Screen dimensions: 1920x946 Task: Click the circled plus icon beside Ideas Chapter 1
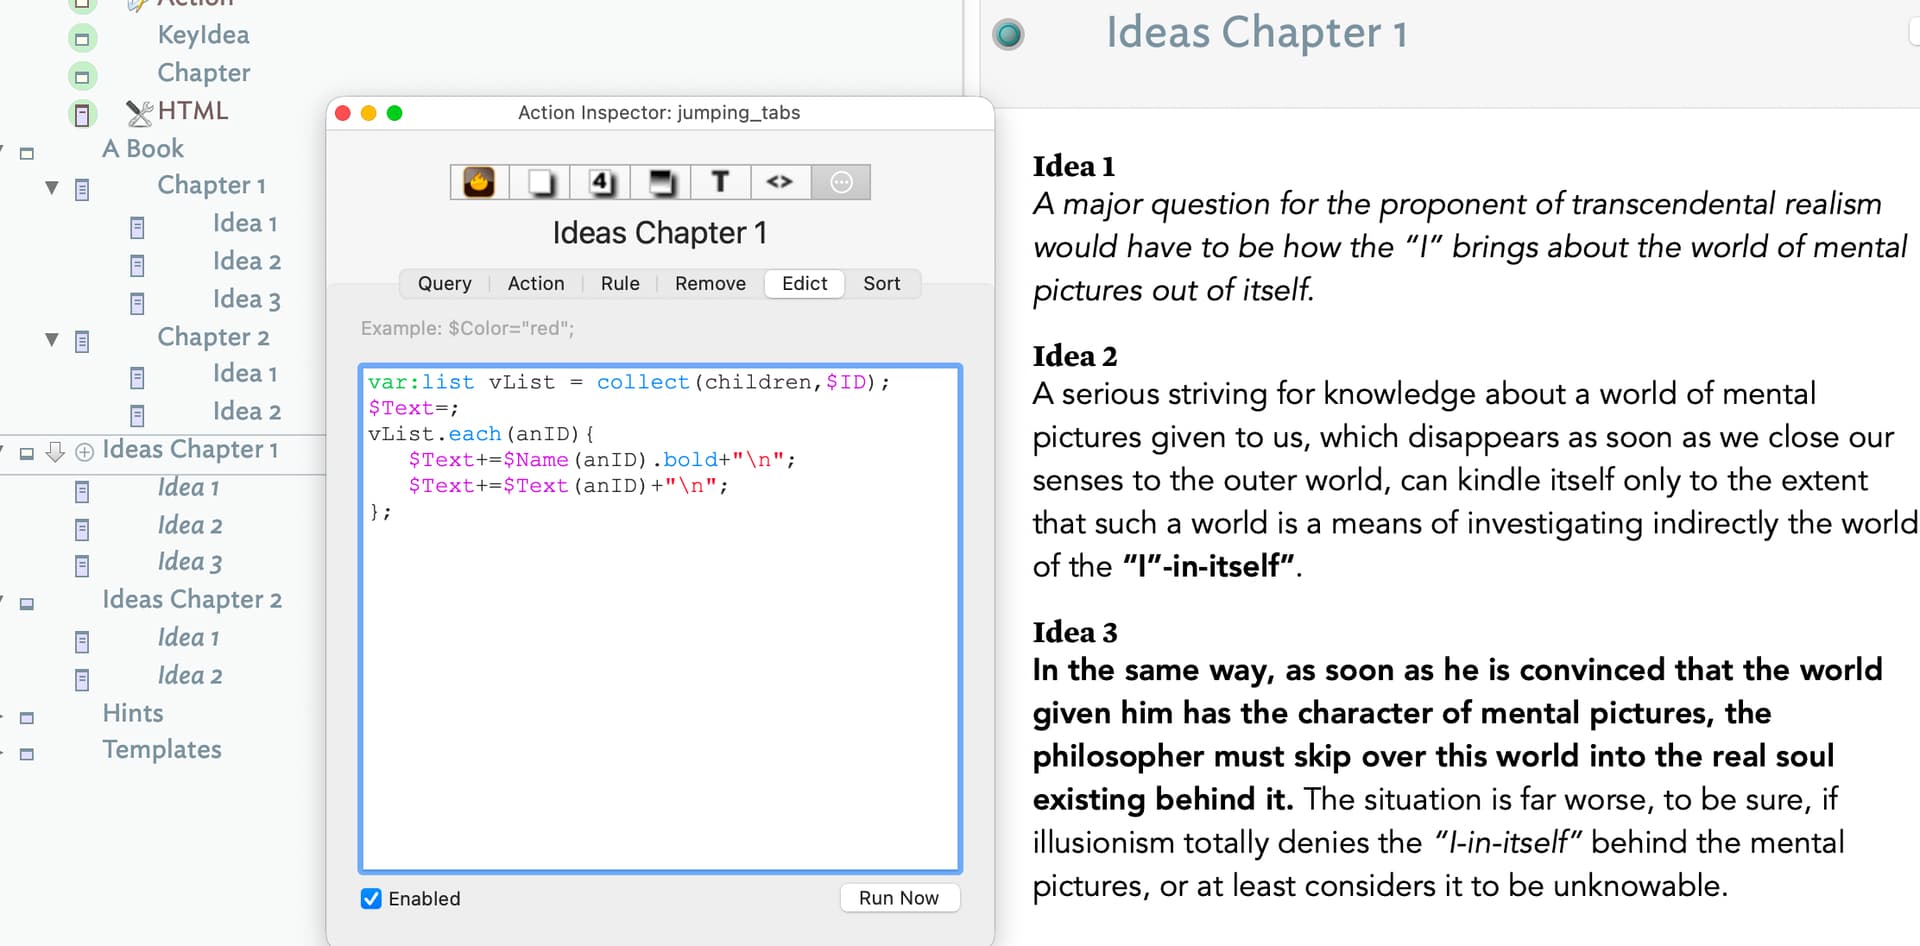click(x=85, y=452)
